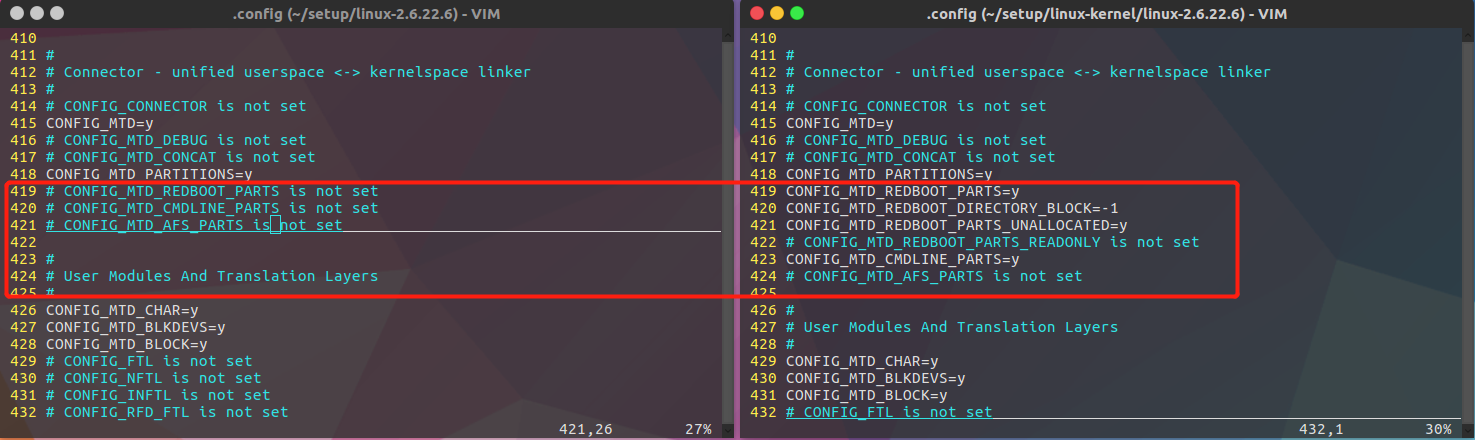The image size is (1475, 440).
Task: Click the right VIM window title linux-kernel path
Action: coord(1105,13)
